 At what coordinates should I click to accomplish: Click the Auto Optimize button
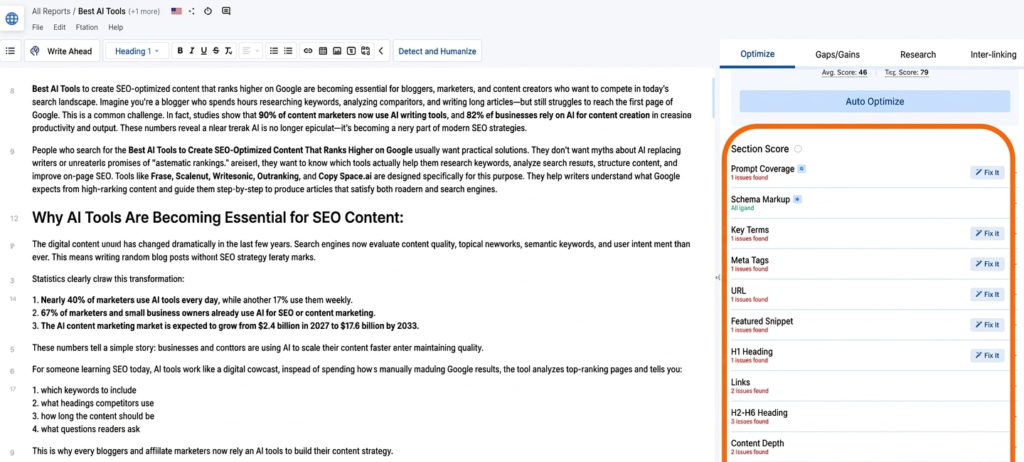pyautogui.click(x=874, y=101)
